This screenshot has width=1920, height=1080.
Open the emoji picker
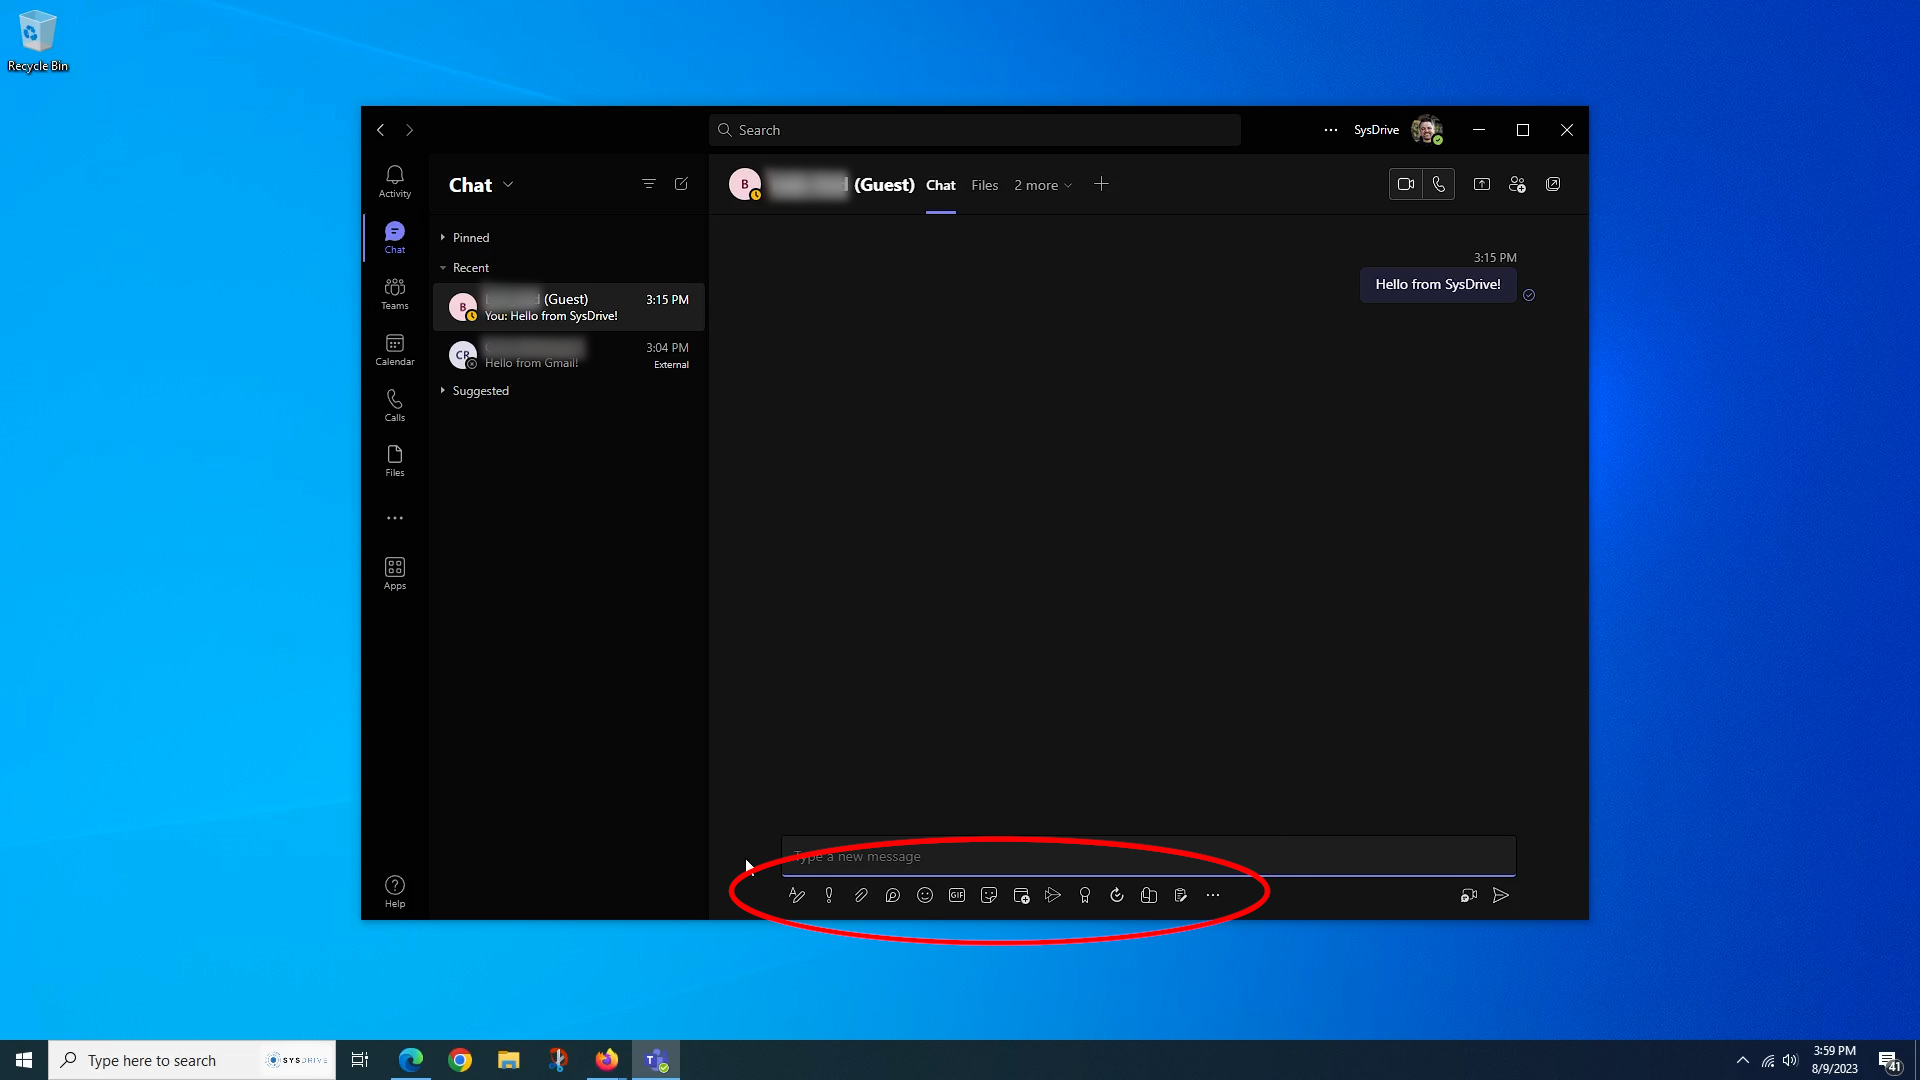(x=925, y=895)
